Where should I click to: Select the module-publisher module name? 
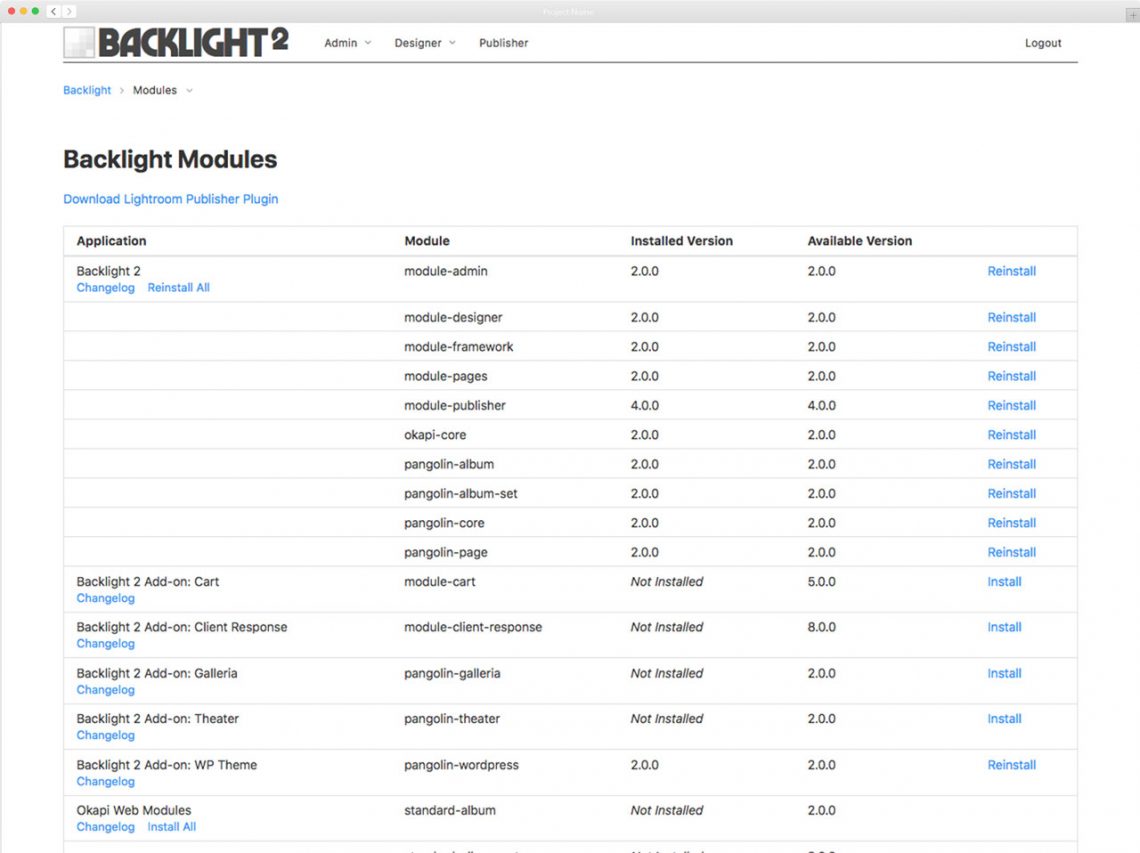point(454,406)
